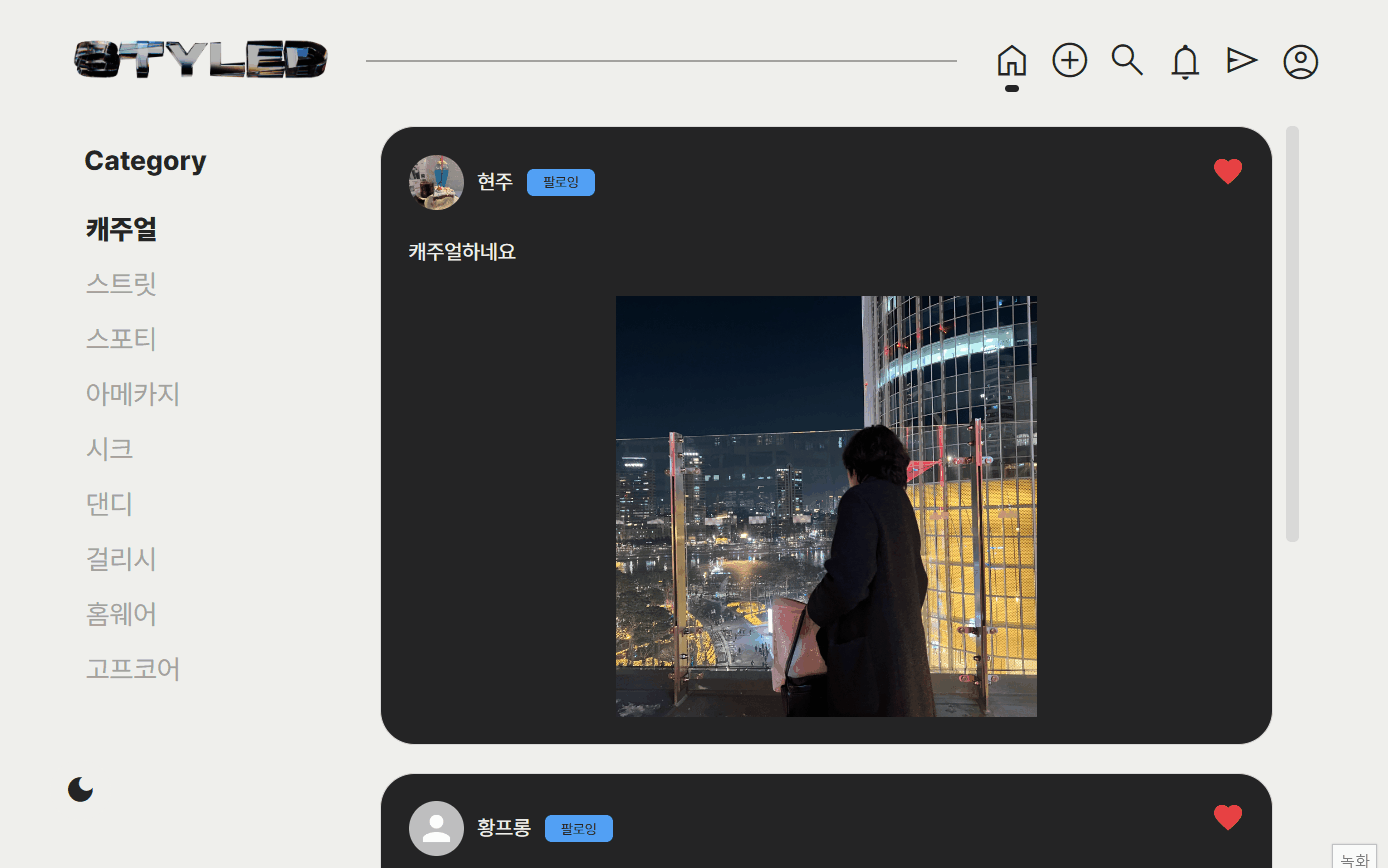Viewport: 1388px width, 868px height.
Task: Open 현주's profile avatar
Action: (x=436, y=182)
